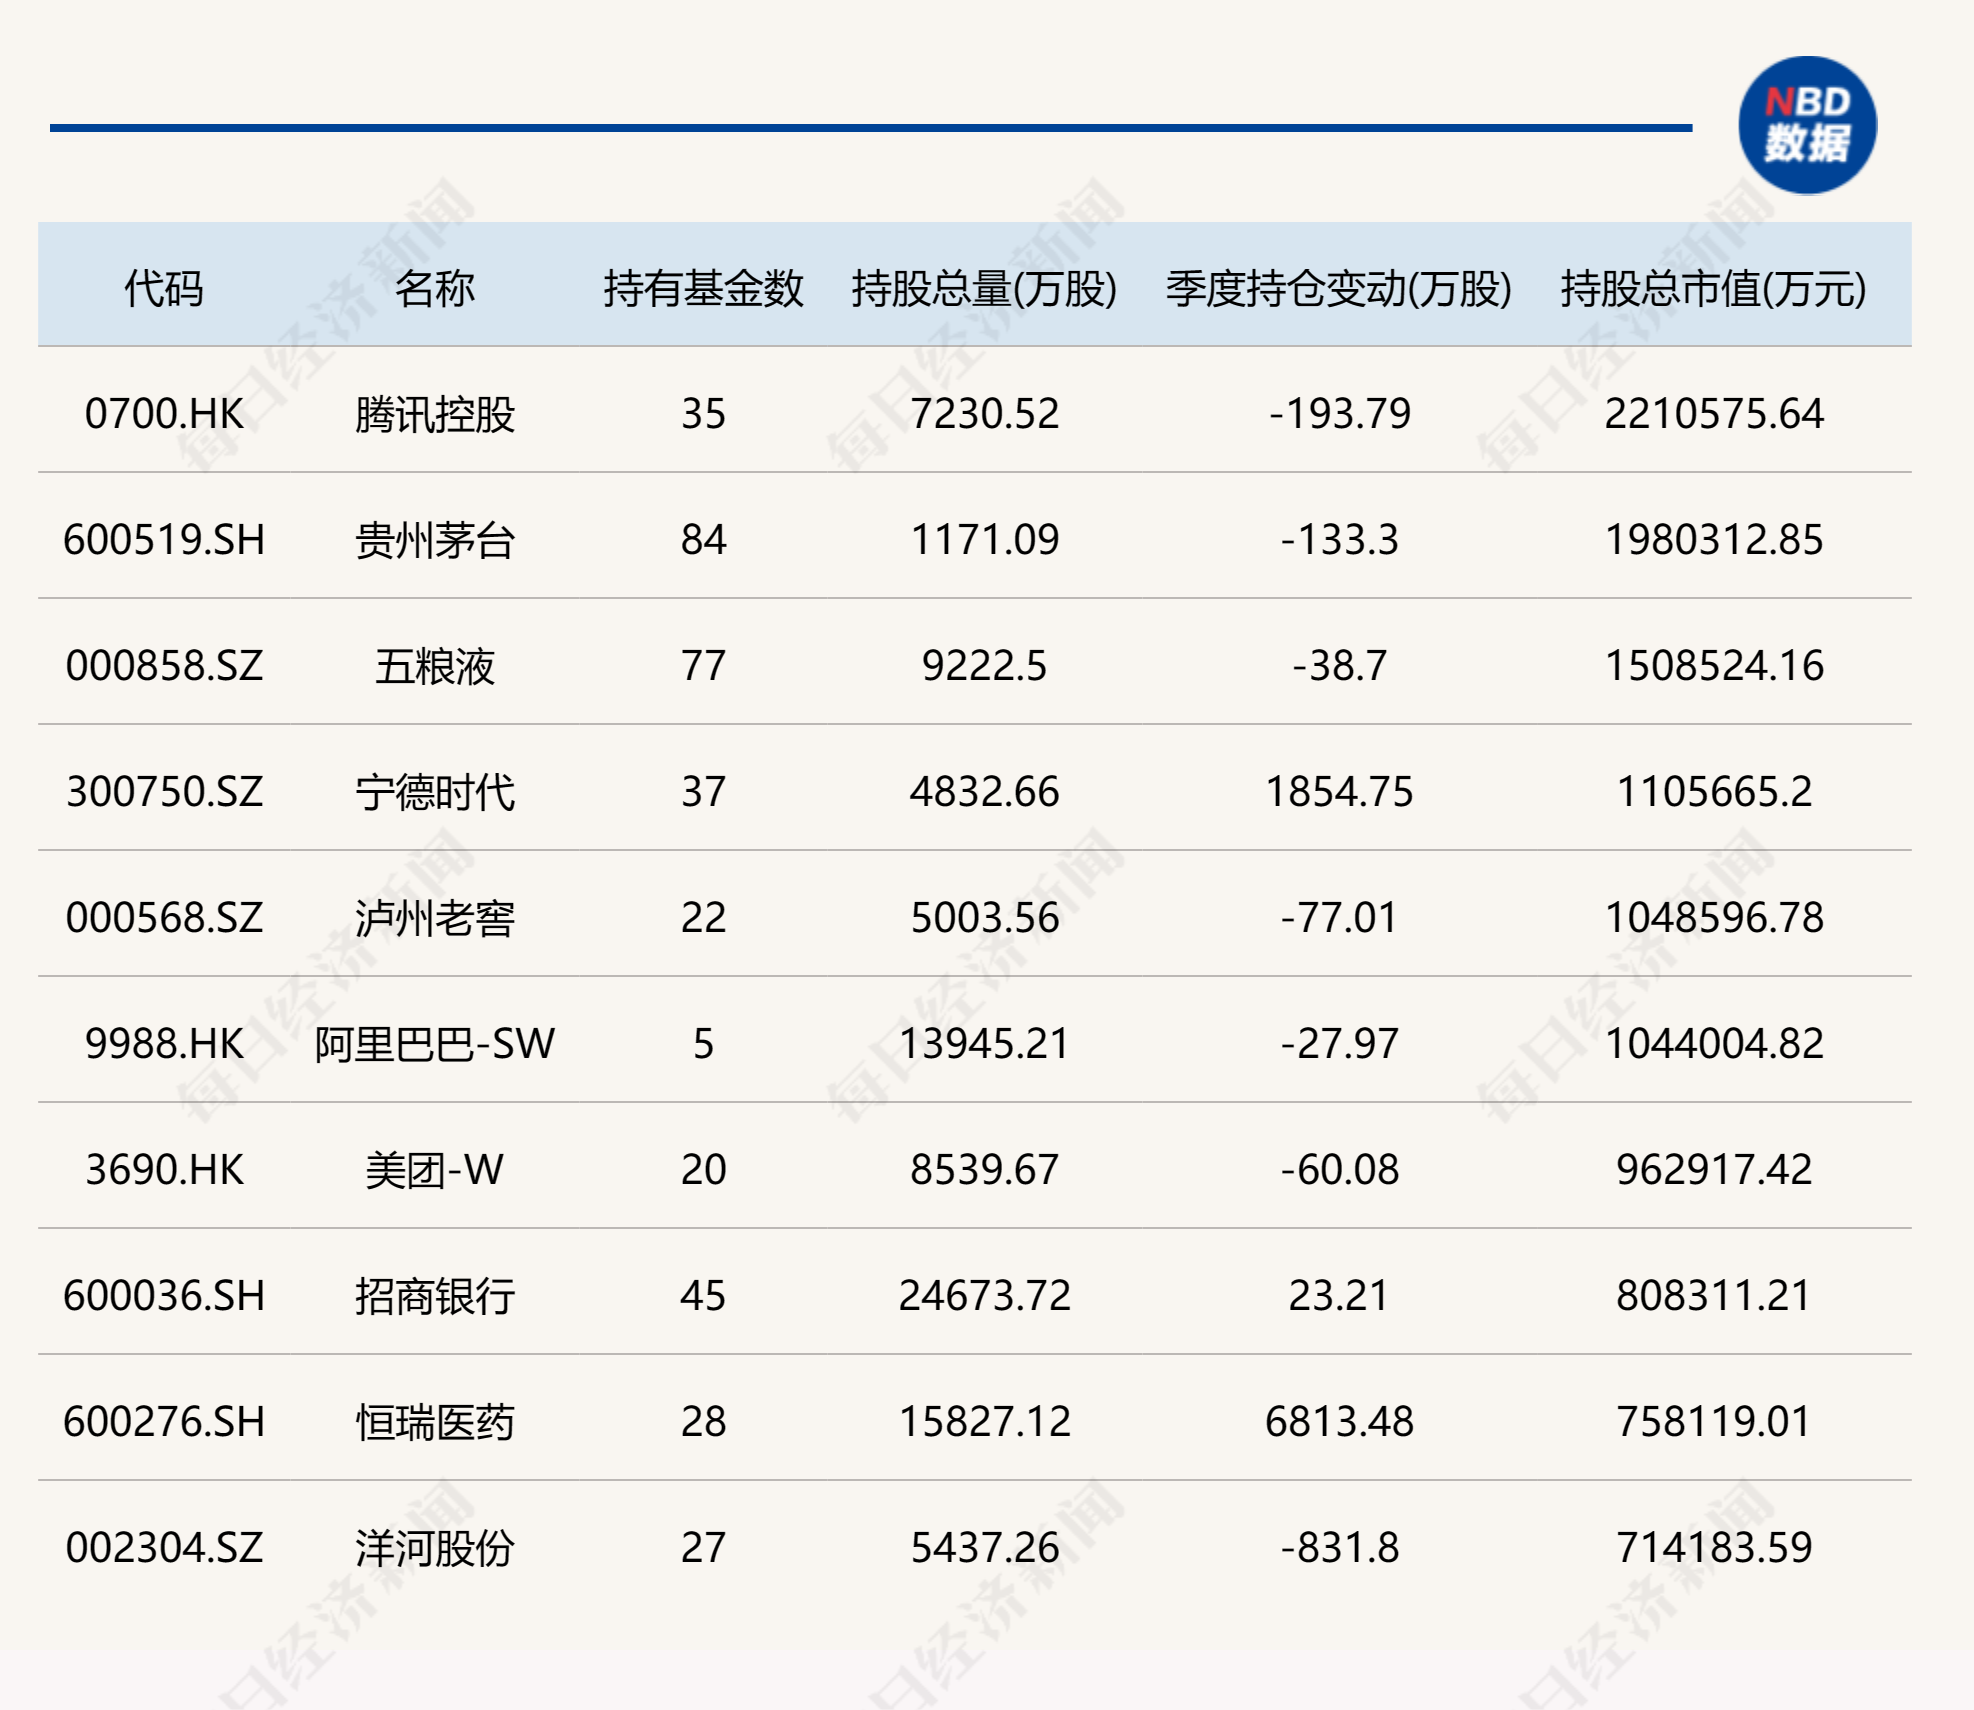The width and height of the screenshot is (1974, 1710).
Task: Select the name 贵州茅台
Action: pyautogui.click(x=434, y=541)
